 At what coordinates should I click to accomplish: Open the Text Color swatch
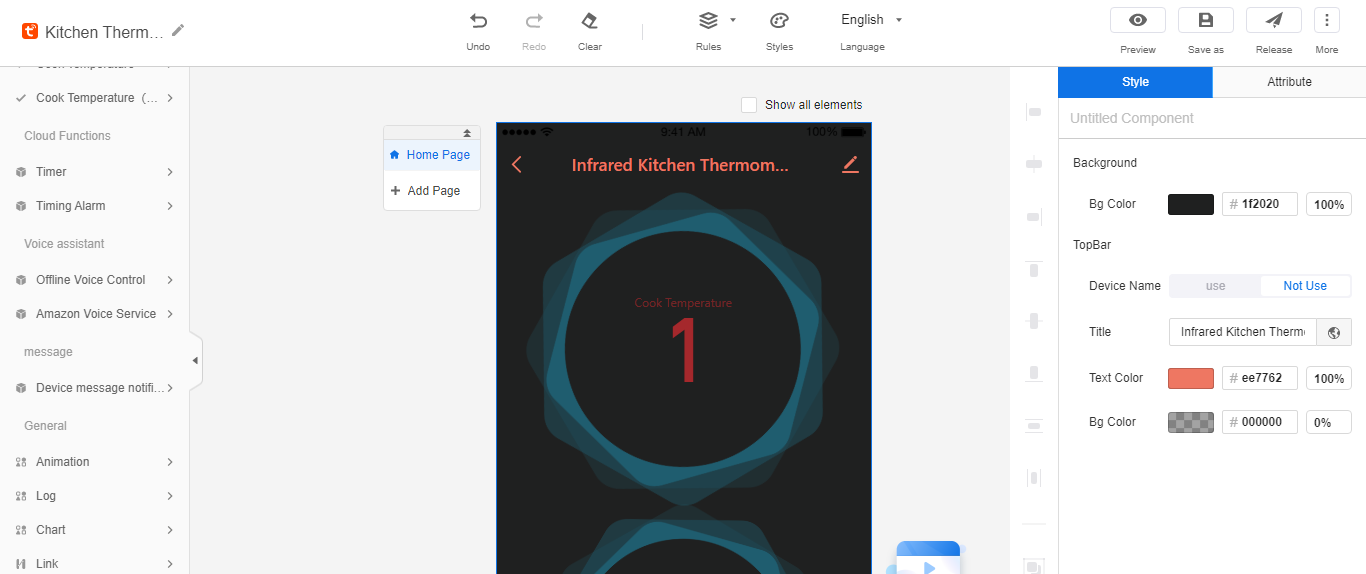(1190, 378)
